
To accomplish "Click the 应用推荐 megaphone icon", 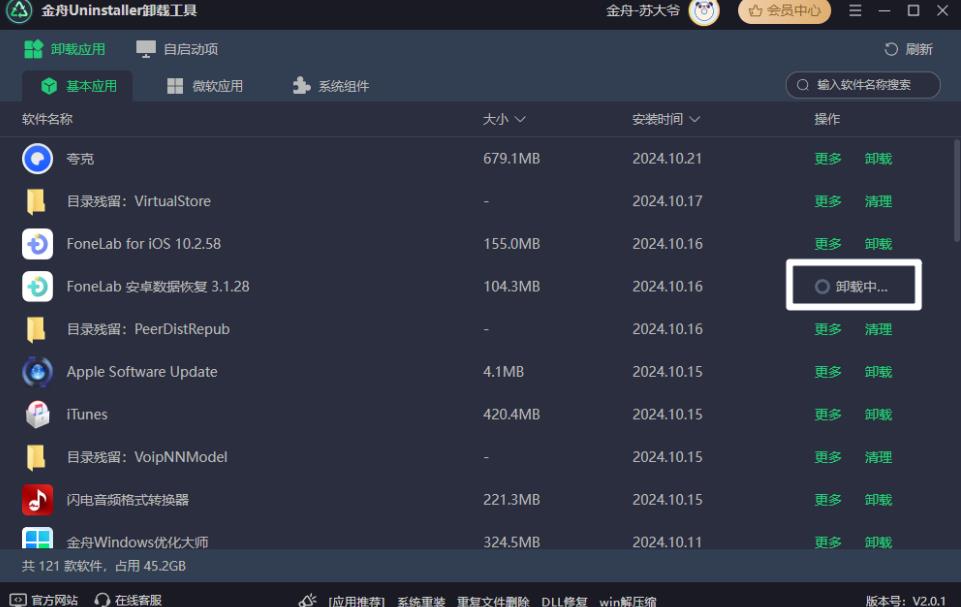I will pos(308,600).
